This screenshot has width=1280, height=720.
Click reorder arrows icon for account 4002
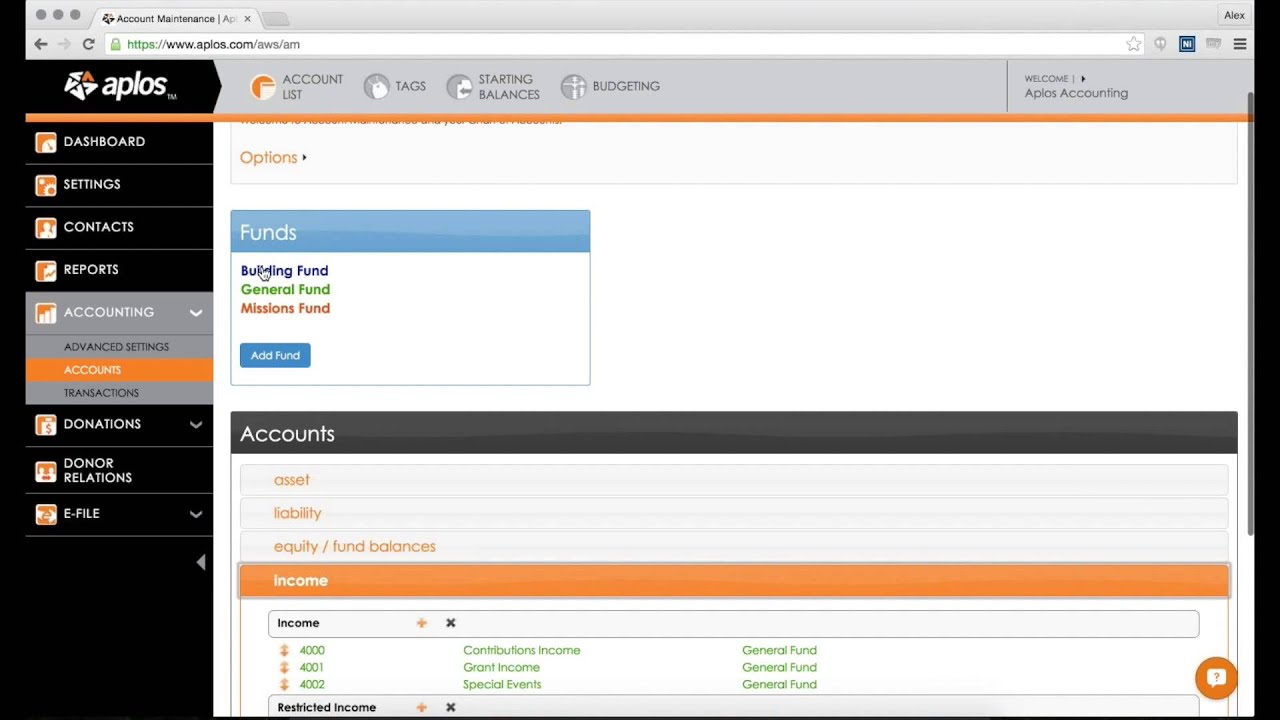[284, 684]
